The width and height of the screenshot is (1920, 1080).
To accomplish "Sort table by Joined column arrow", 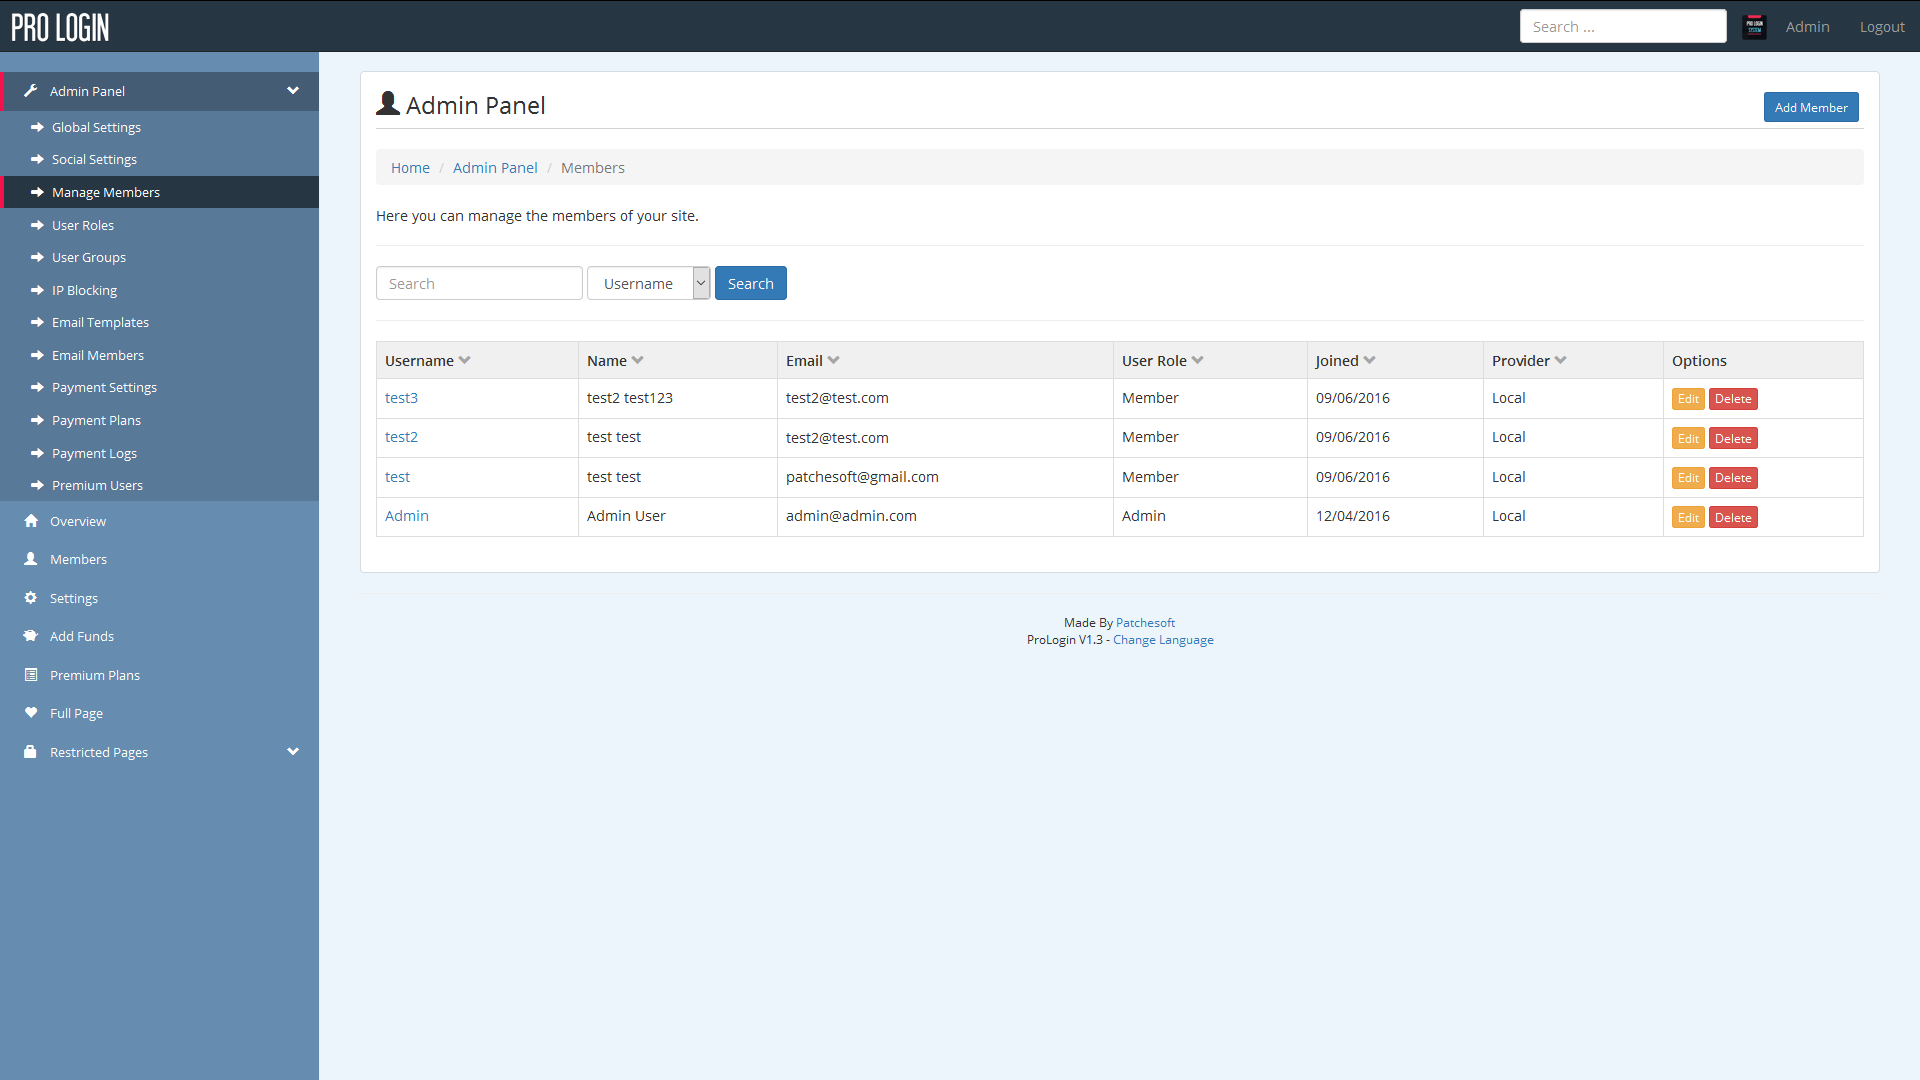I will (x=1369, y=361).
